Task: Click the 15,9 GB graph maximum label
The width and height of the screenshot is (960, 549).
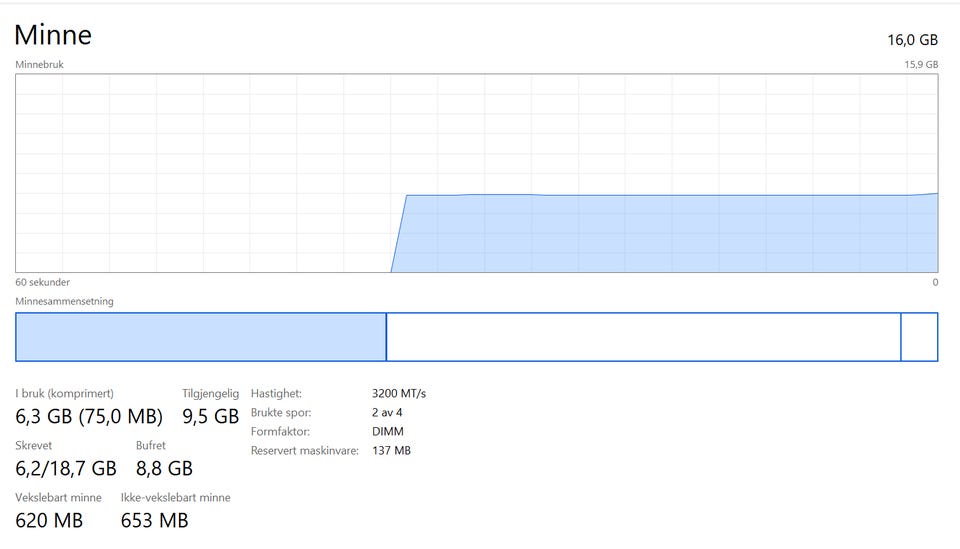Action: tap(920, 65)
